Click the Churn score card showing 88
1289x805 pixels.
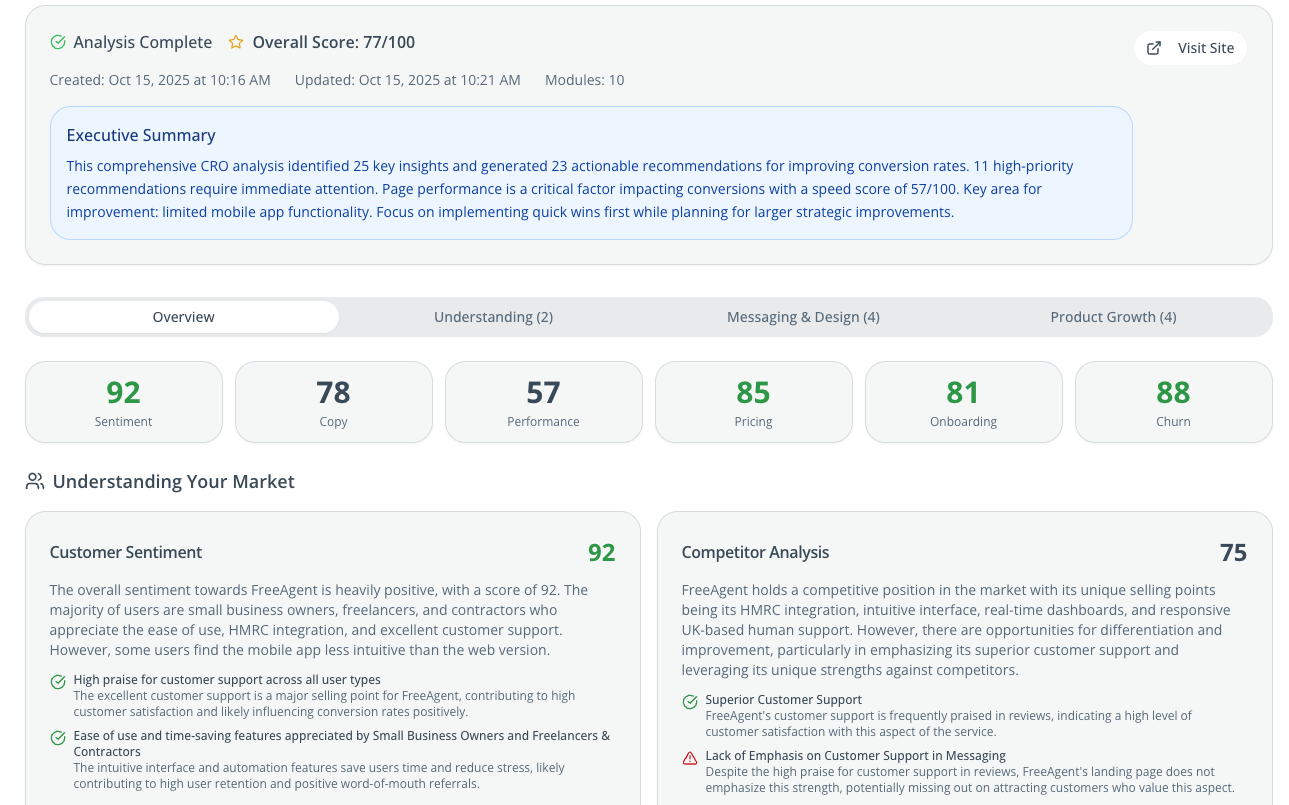[1174, 402]
